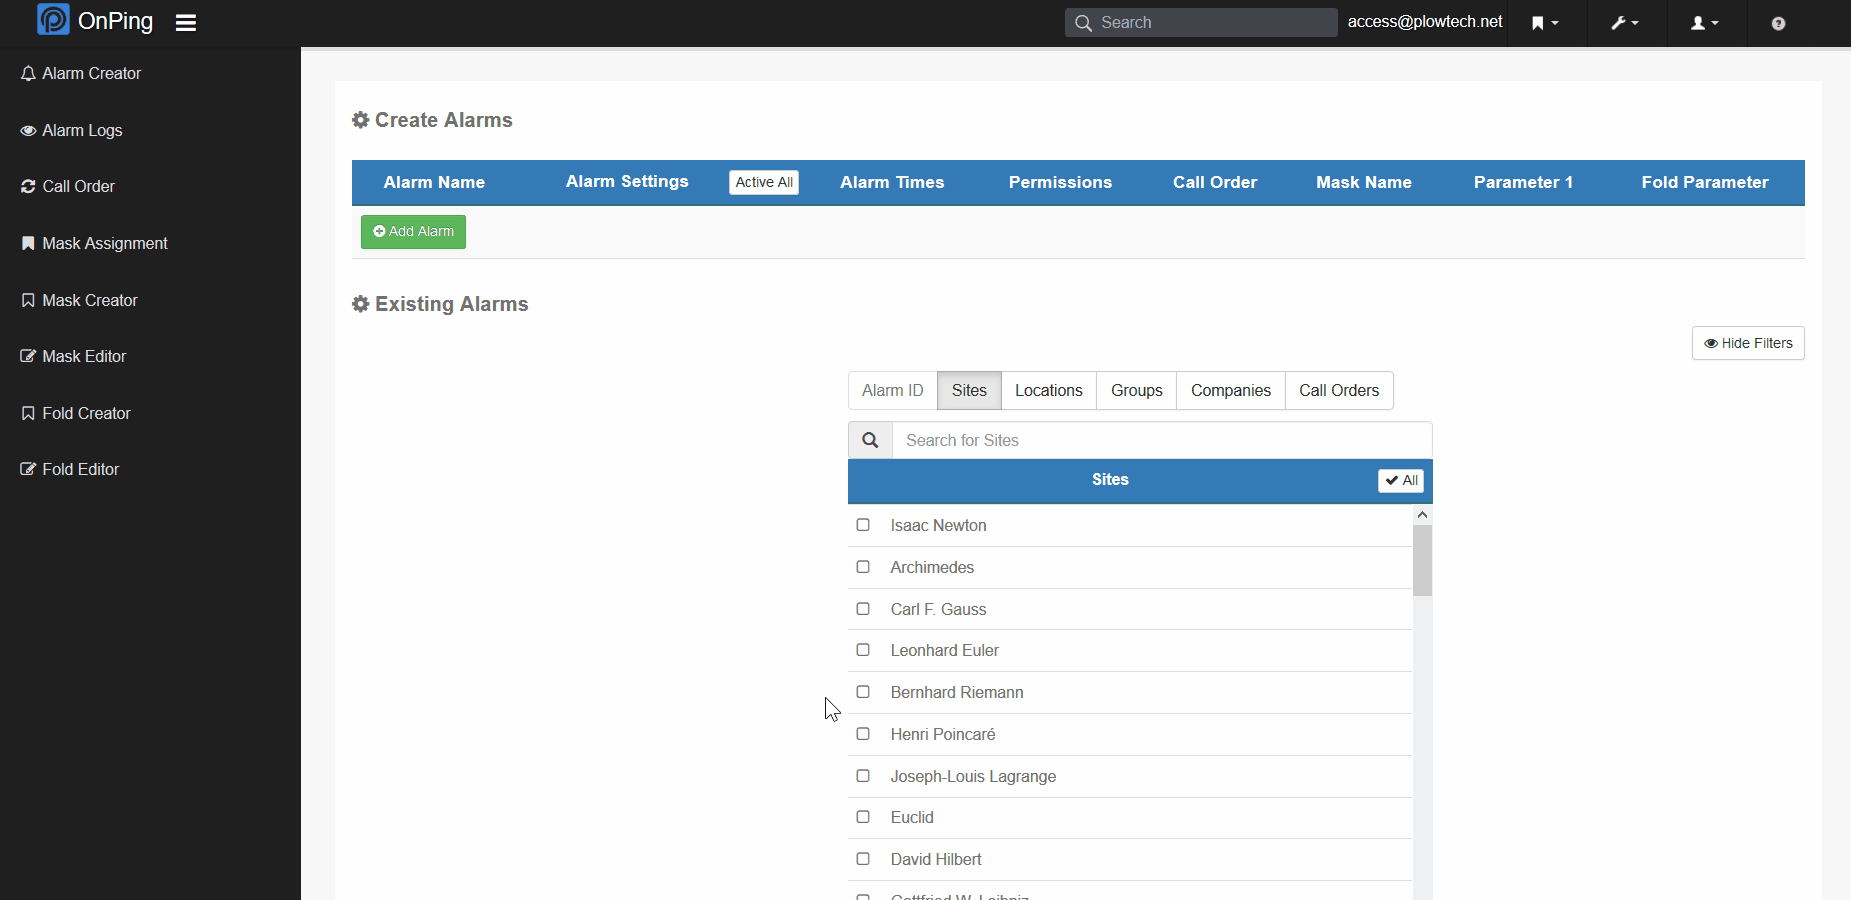Click the help question mark icon
This screenshot has width=1851, height=900.
click(1778, 23)
